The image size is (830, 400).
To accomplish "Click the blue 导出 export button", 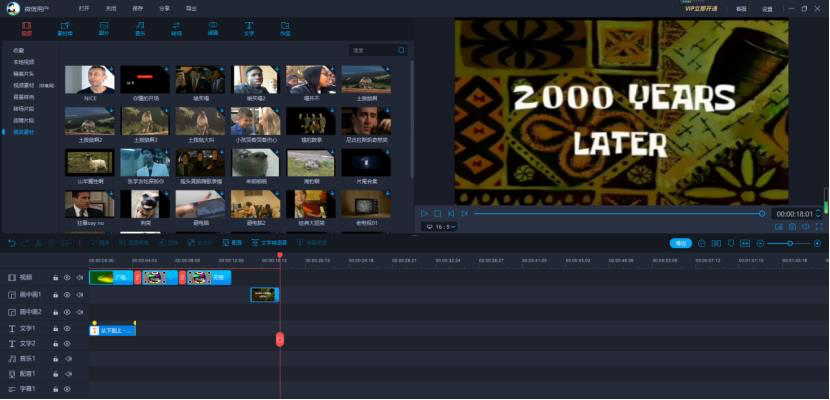I will [x=681, y=243].
